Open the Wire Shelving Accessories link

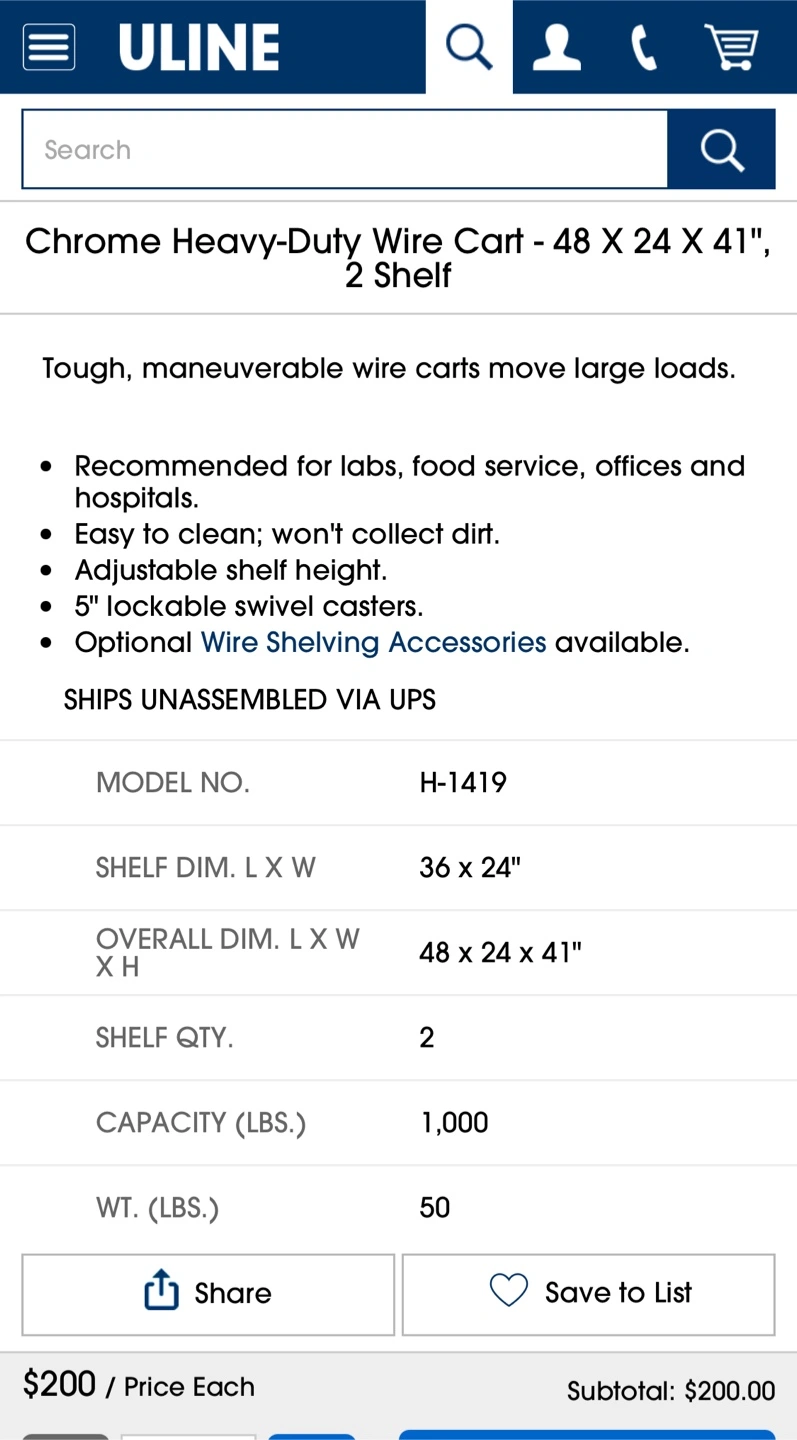pos(374,642)
